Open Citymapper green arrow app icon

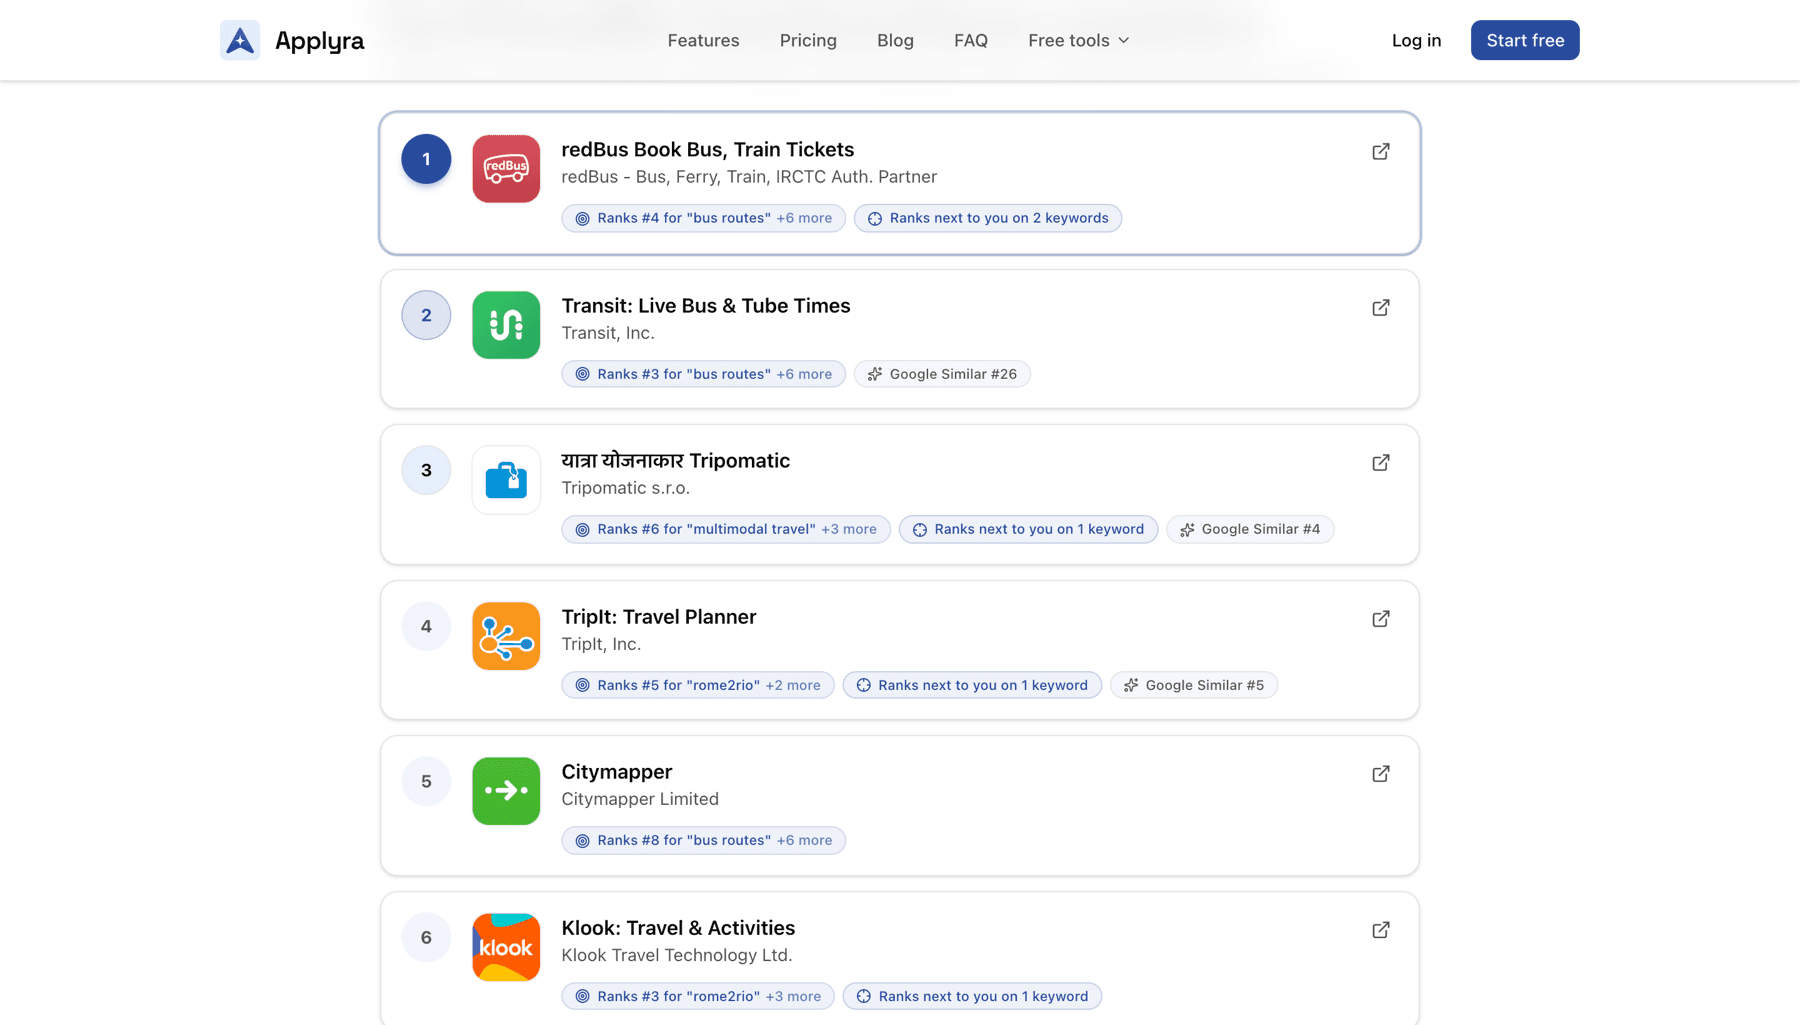point(506,791)
